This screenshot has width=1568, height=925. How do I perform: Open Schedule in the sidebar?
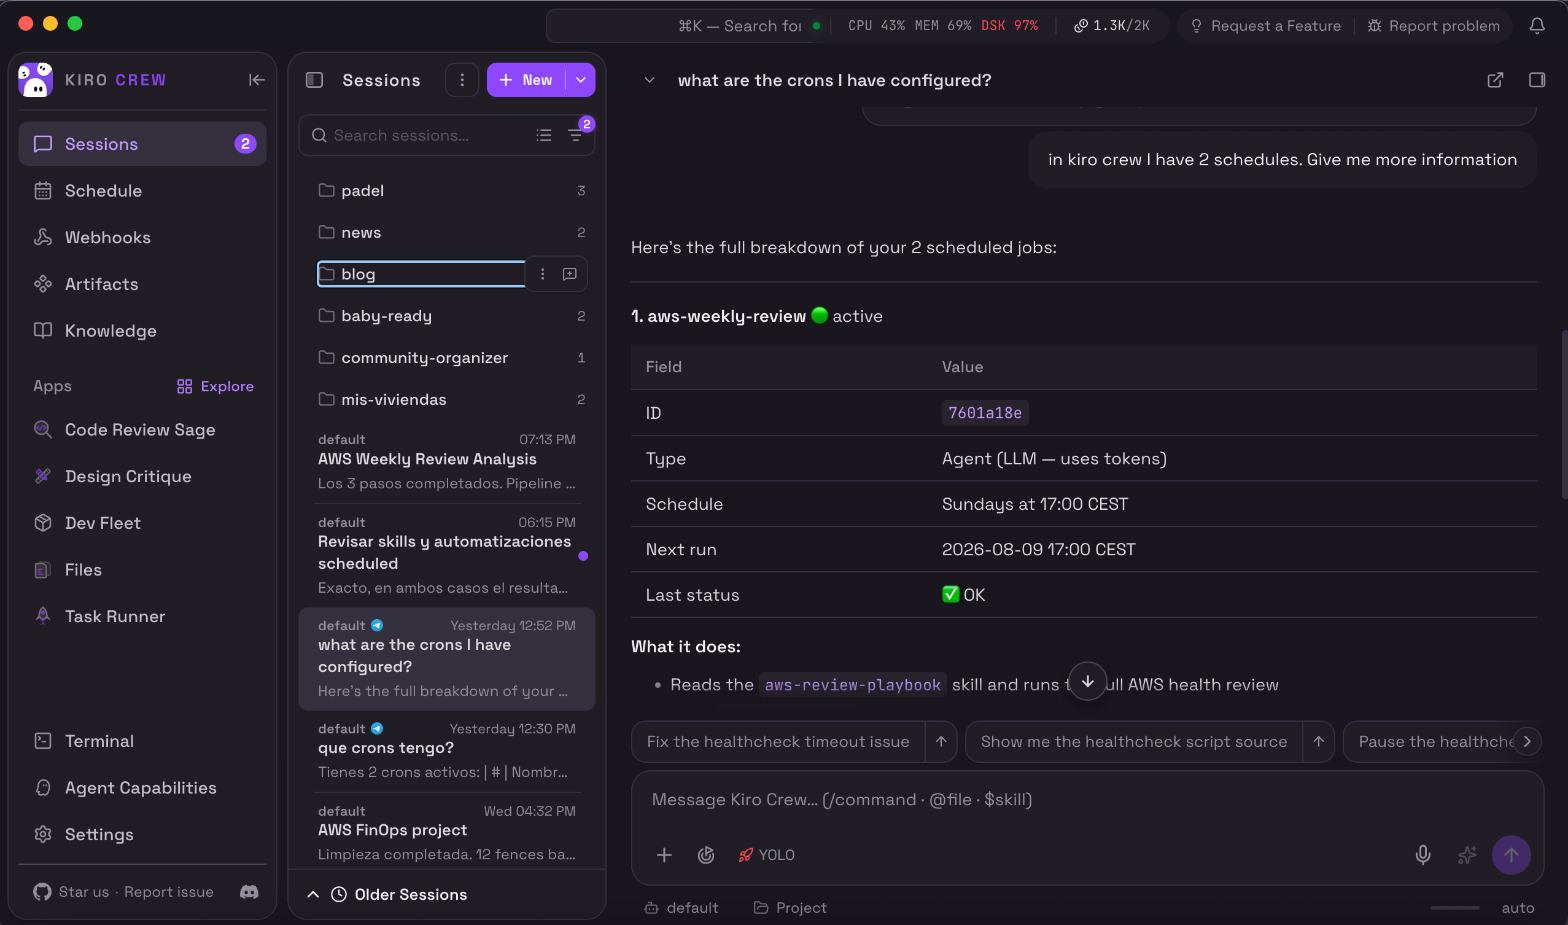142,191
